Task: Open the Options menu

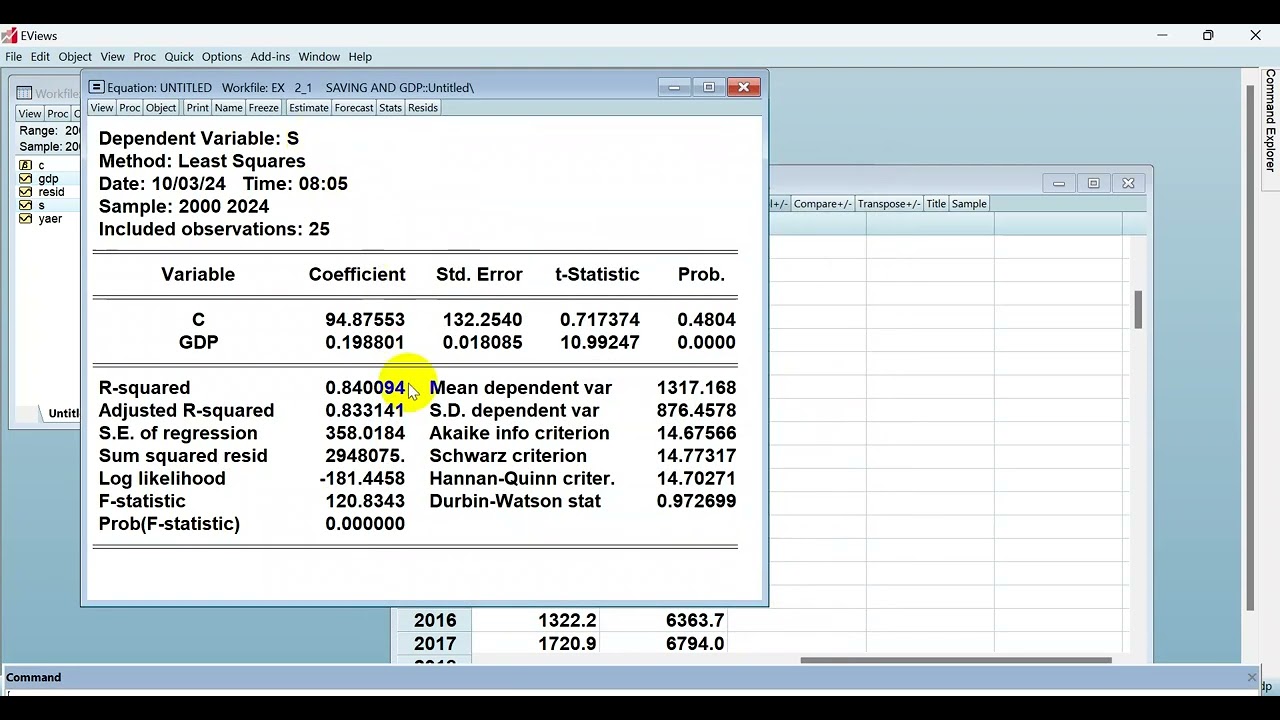Action: [x=222, y=57]
